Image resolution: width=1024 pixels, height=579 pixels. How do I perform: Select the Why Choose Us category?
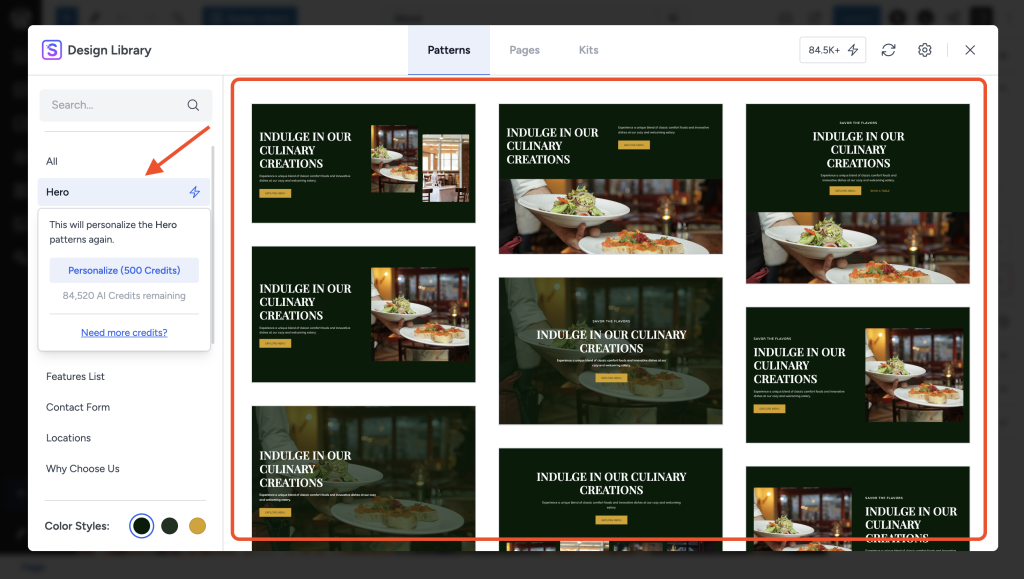point(83,468)
